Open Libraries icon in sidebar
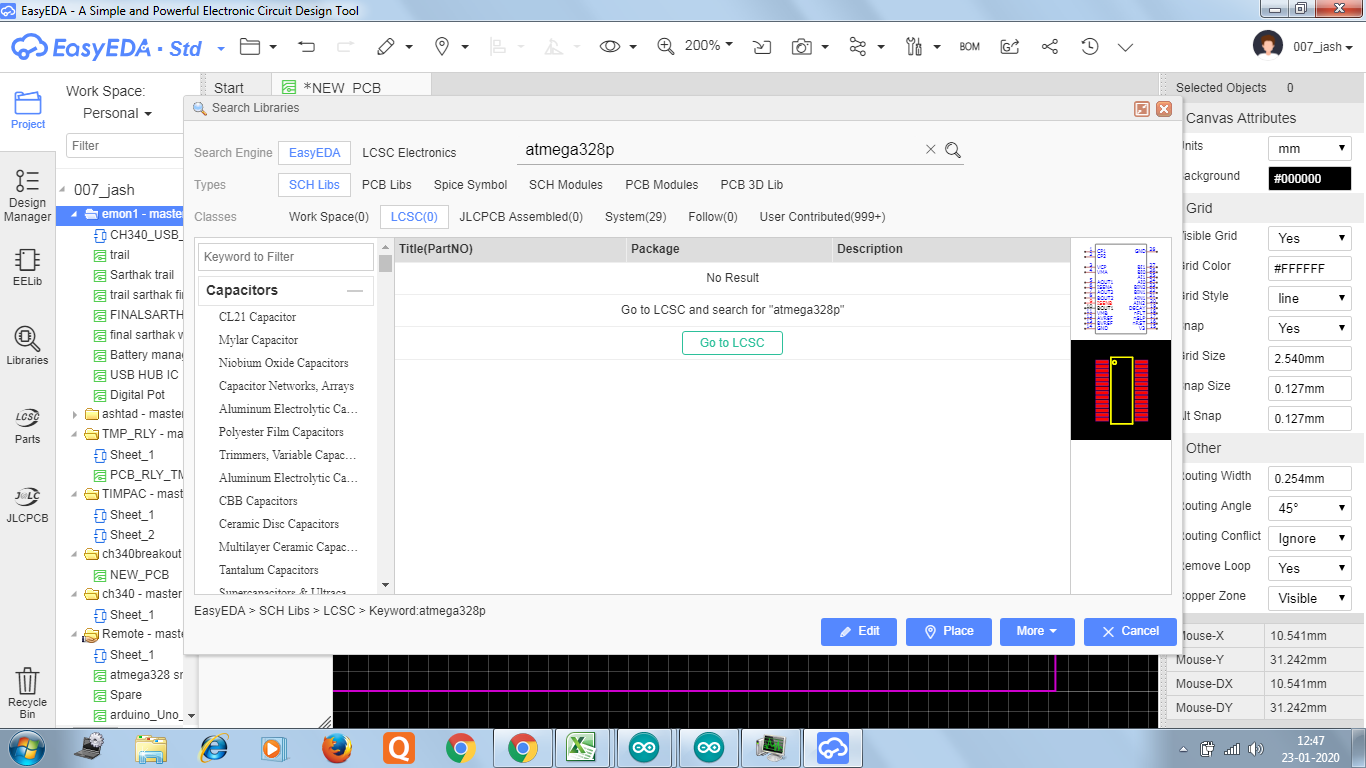Screen dimensions: 1366x768 point(28,345)
